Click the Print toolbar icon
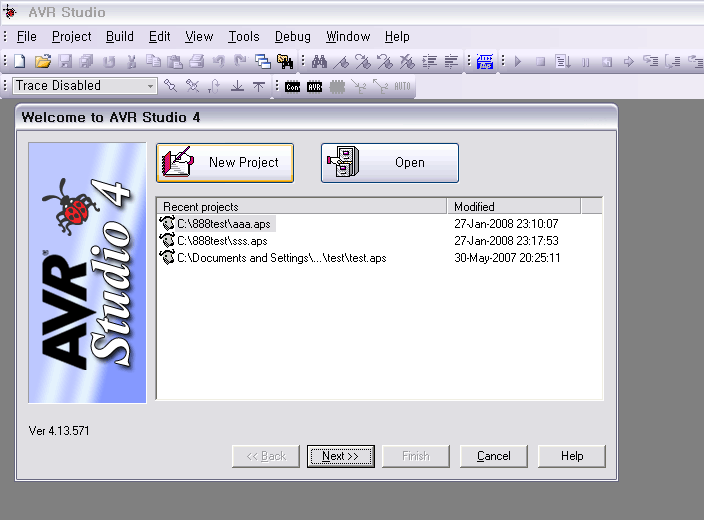Viewport: 704px width, 520px height. point(197,61)
